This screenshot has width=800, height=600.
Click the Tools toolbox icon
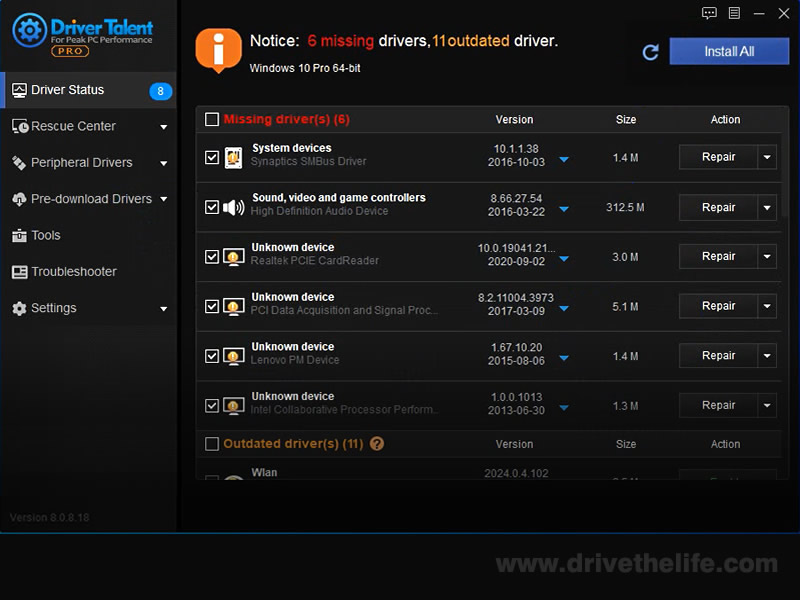[x=19, y=235]
